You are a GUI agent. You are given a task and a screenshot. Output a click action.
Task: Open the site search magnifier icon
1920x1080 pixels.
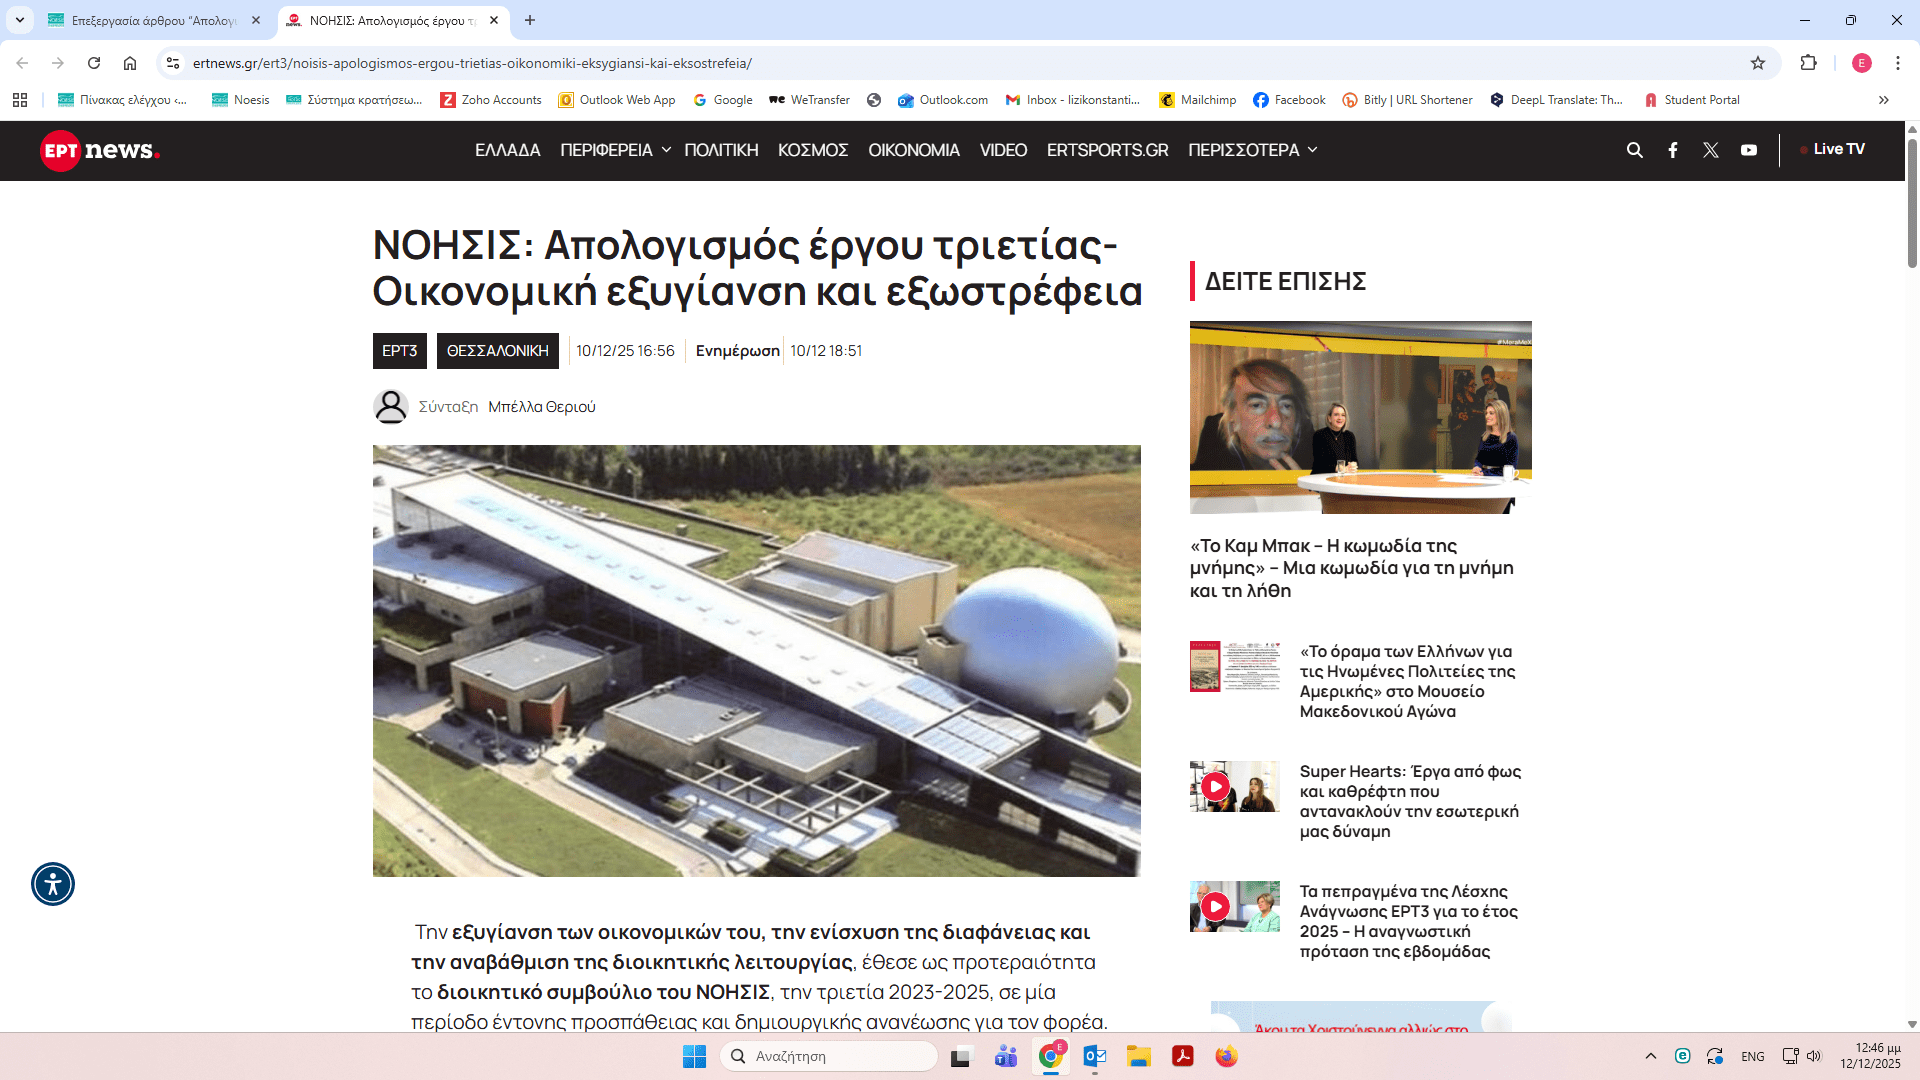(1635, 150)
